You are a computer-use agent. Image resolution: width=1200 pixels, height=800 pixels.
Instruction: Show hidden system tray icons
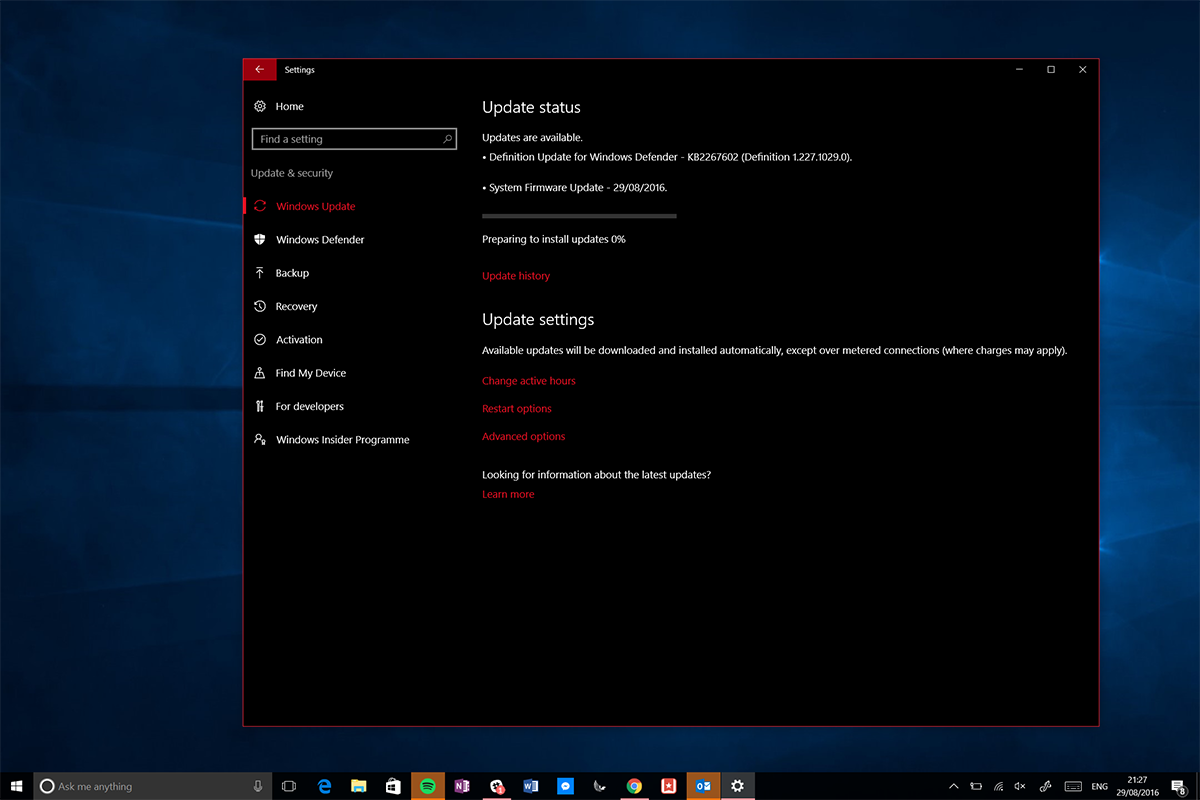[x=953, y=786]
